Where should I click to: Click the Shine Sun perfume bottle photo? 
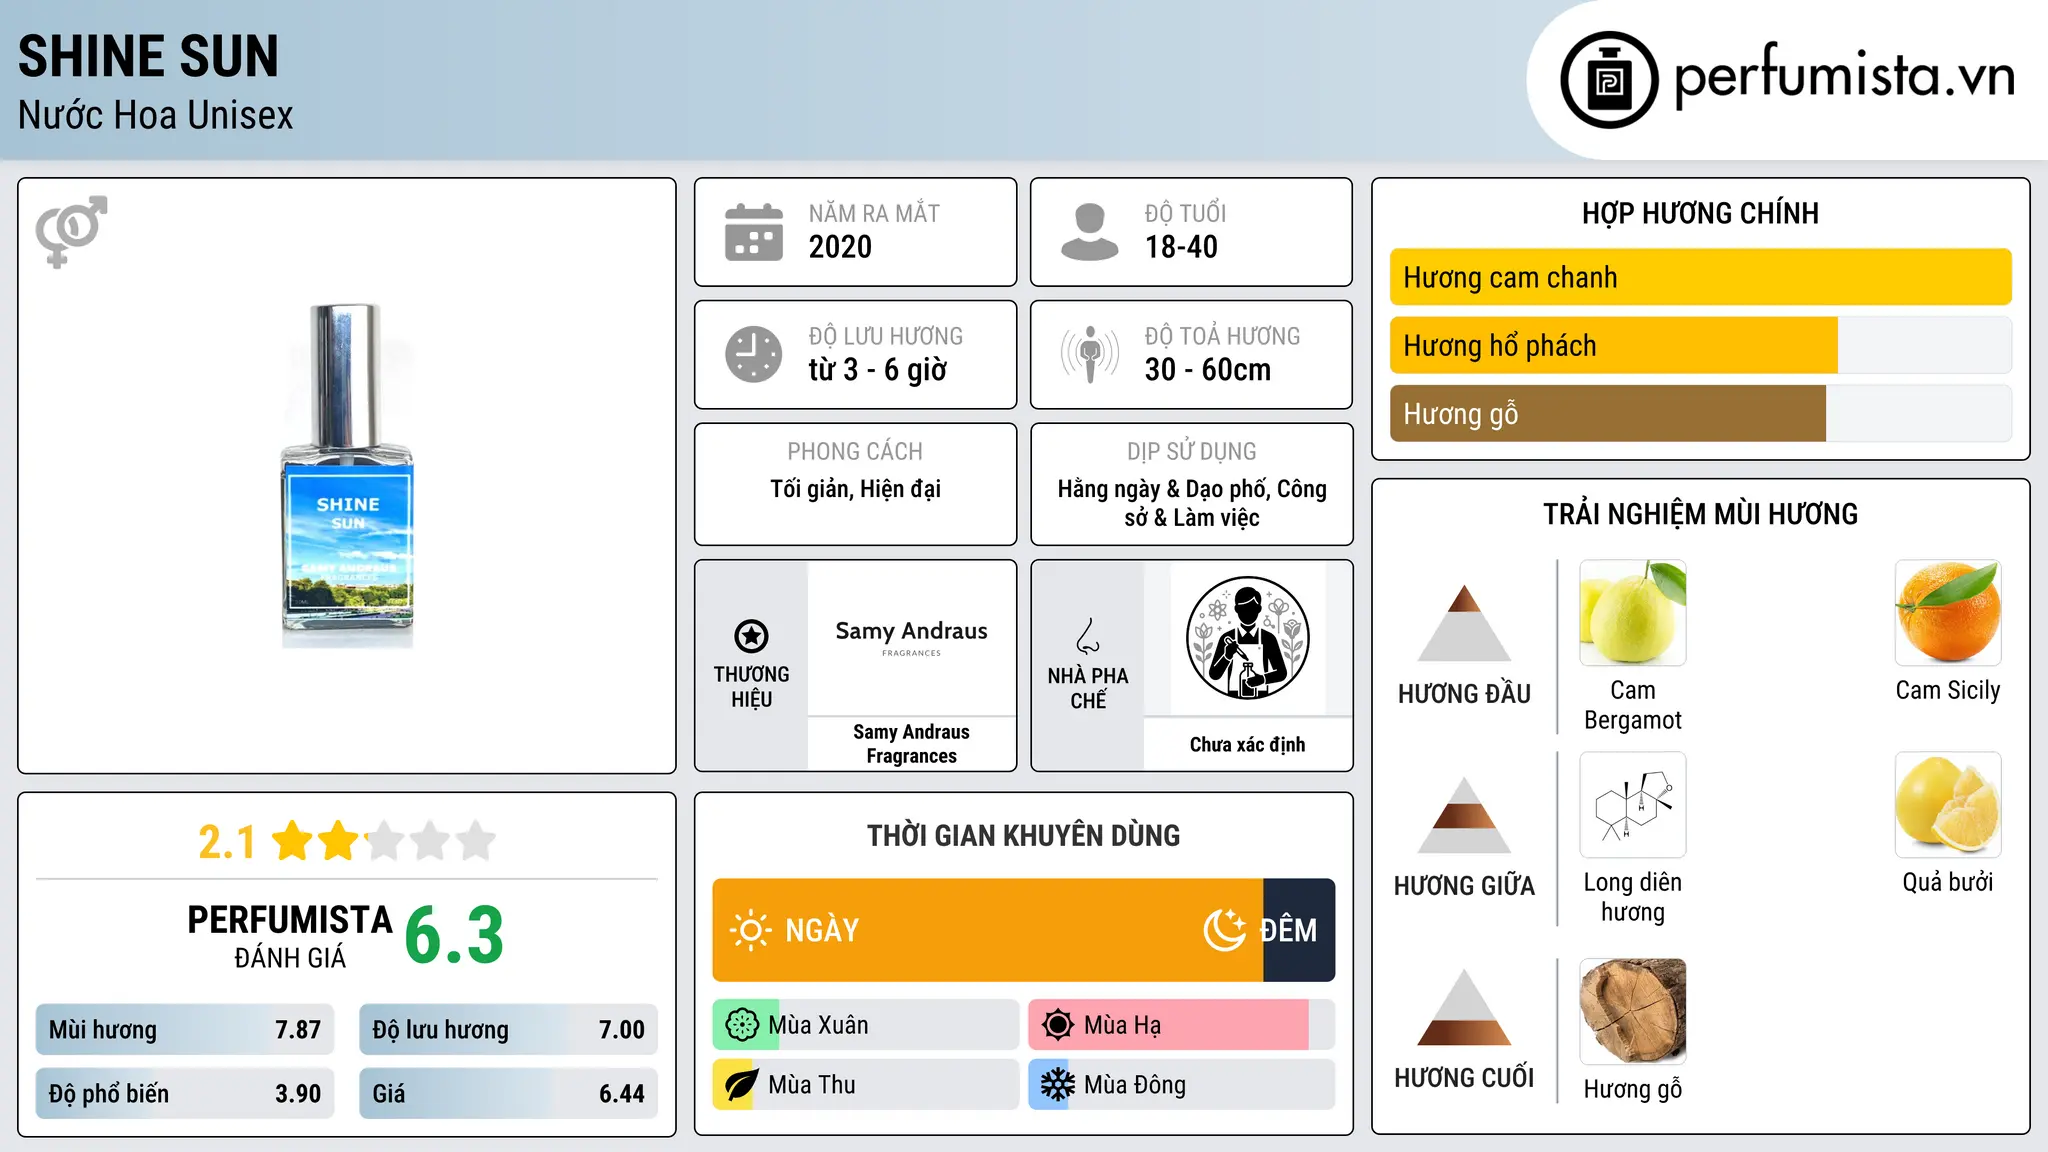(x=347, y=475)
